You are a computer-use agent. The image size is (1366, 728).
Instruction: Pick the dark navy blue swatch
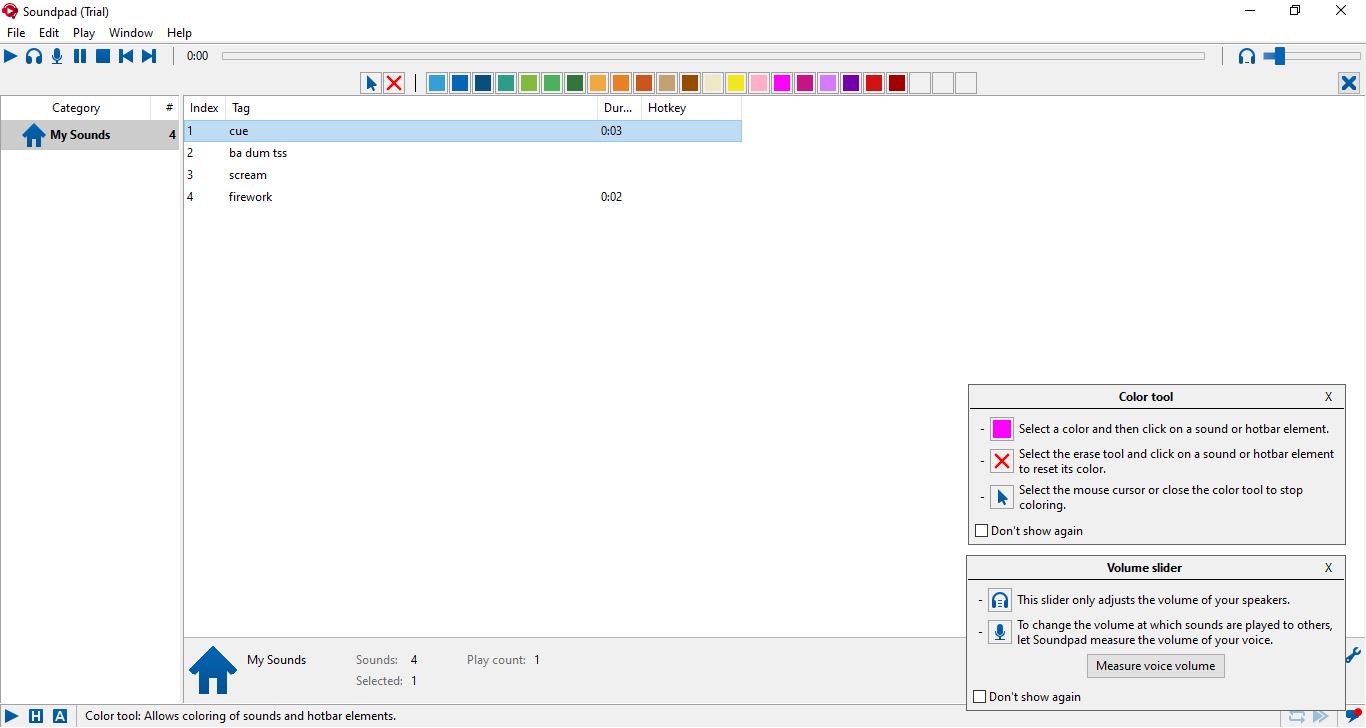coord(483,83)
